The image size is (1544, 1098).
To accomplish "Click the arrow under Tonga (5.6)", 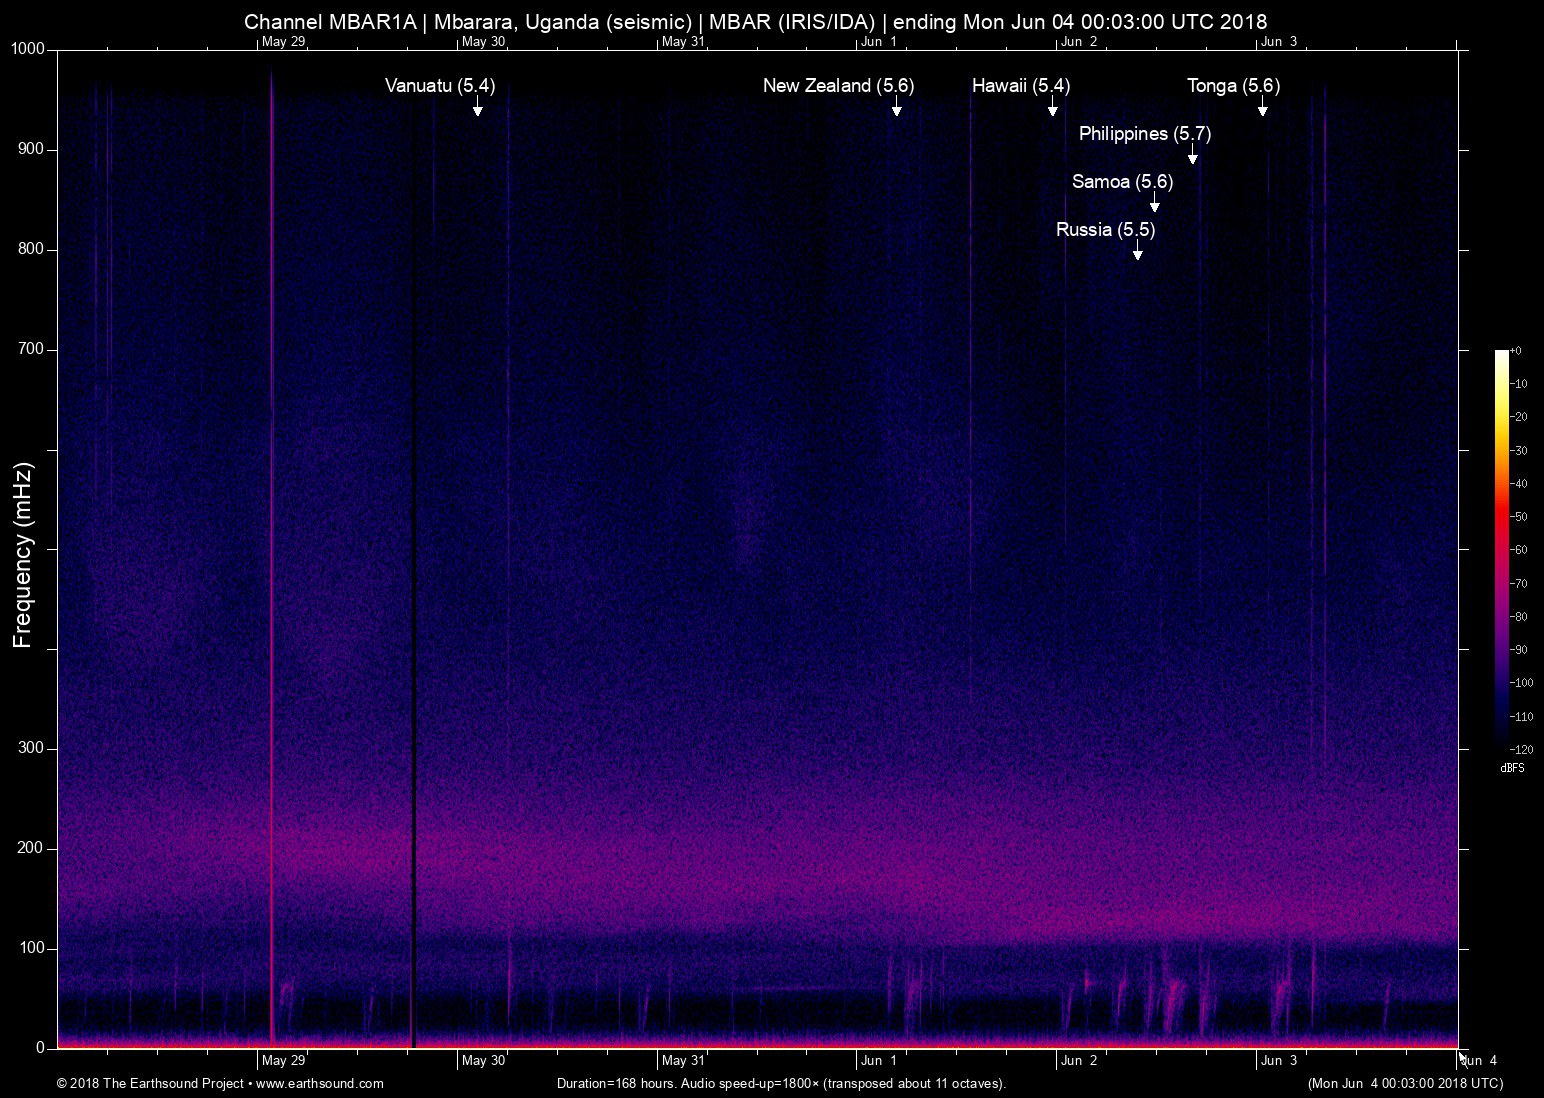I will pos(1263,108).
